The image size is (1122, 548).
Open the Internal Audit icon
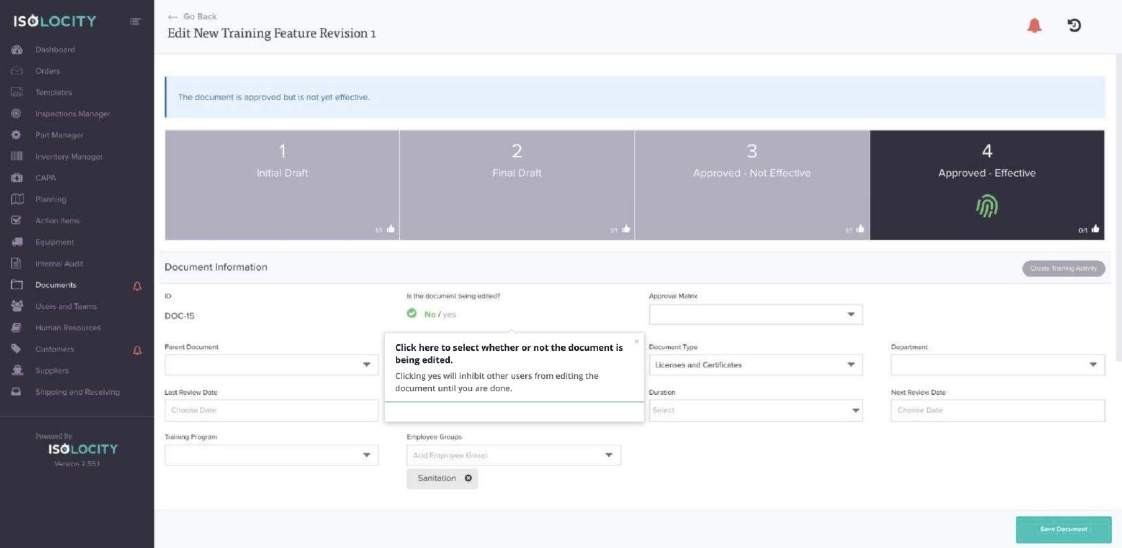(x=17, y=264)
